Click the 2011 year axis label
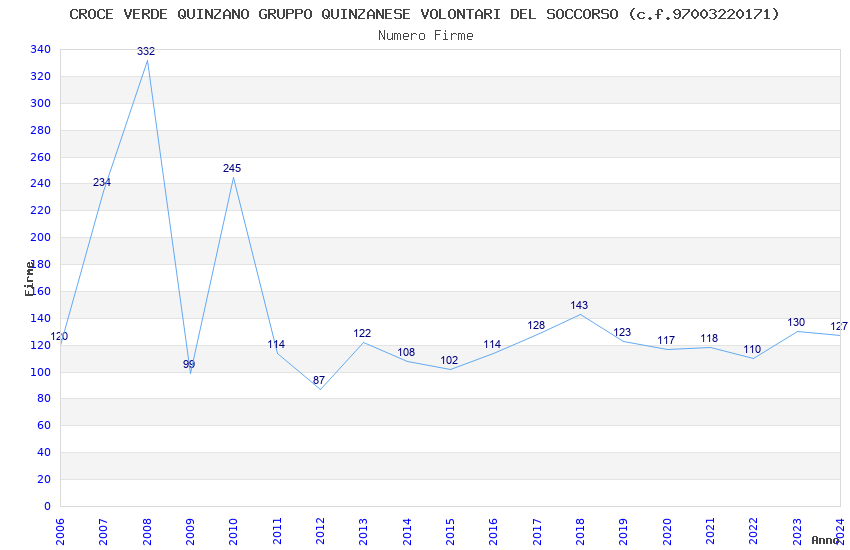This screenshot has width=850, height=550. click(x=276, y=531)
